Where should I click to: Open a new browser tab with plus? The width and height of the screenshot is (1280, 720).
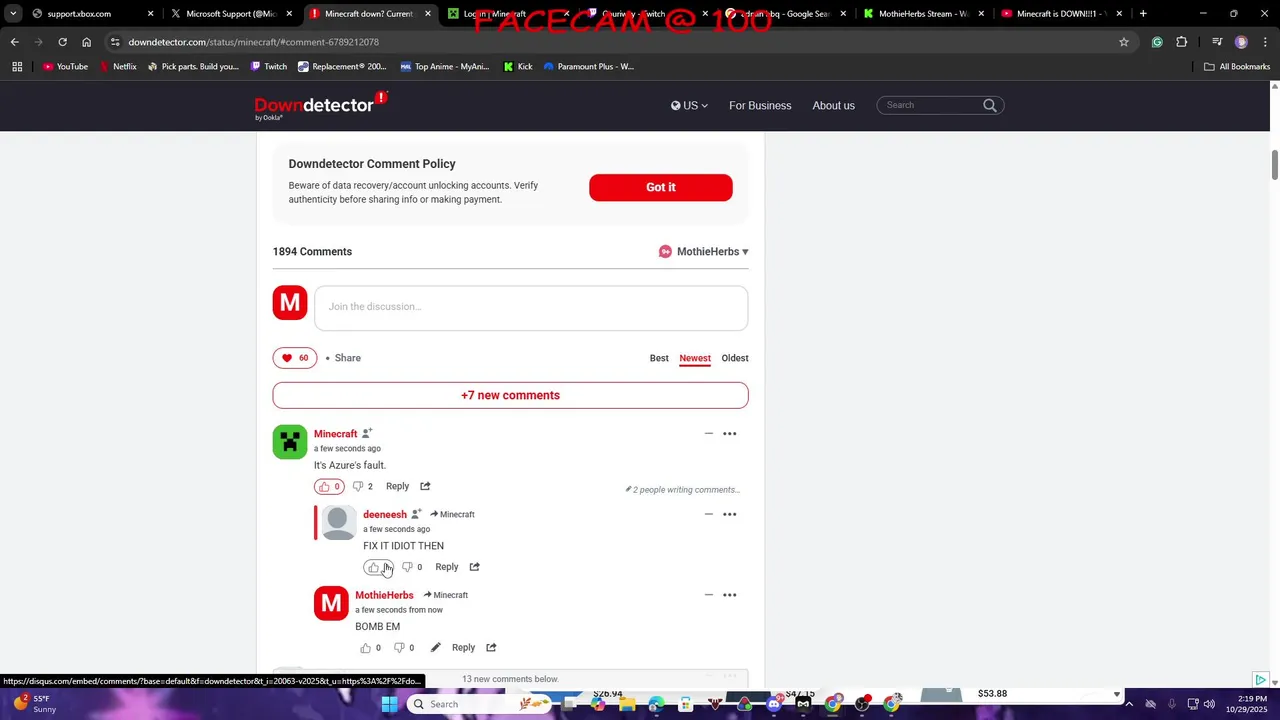click(1143, 14)
